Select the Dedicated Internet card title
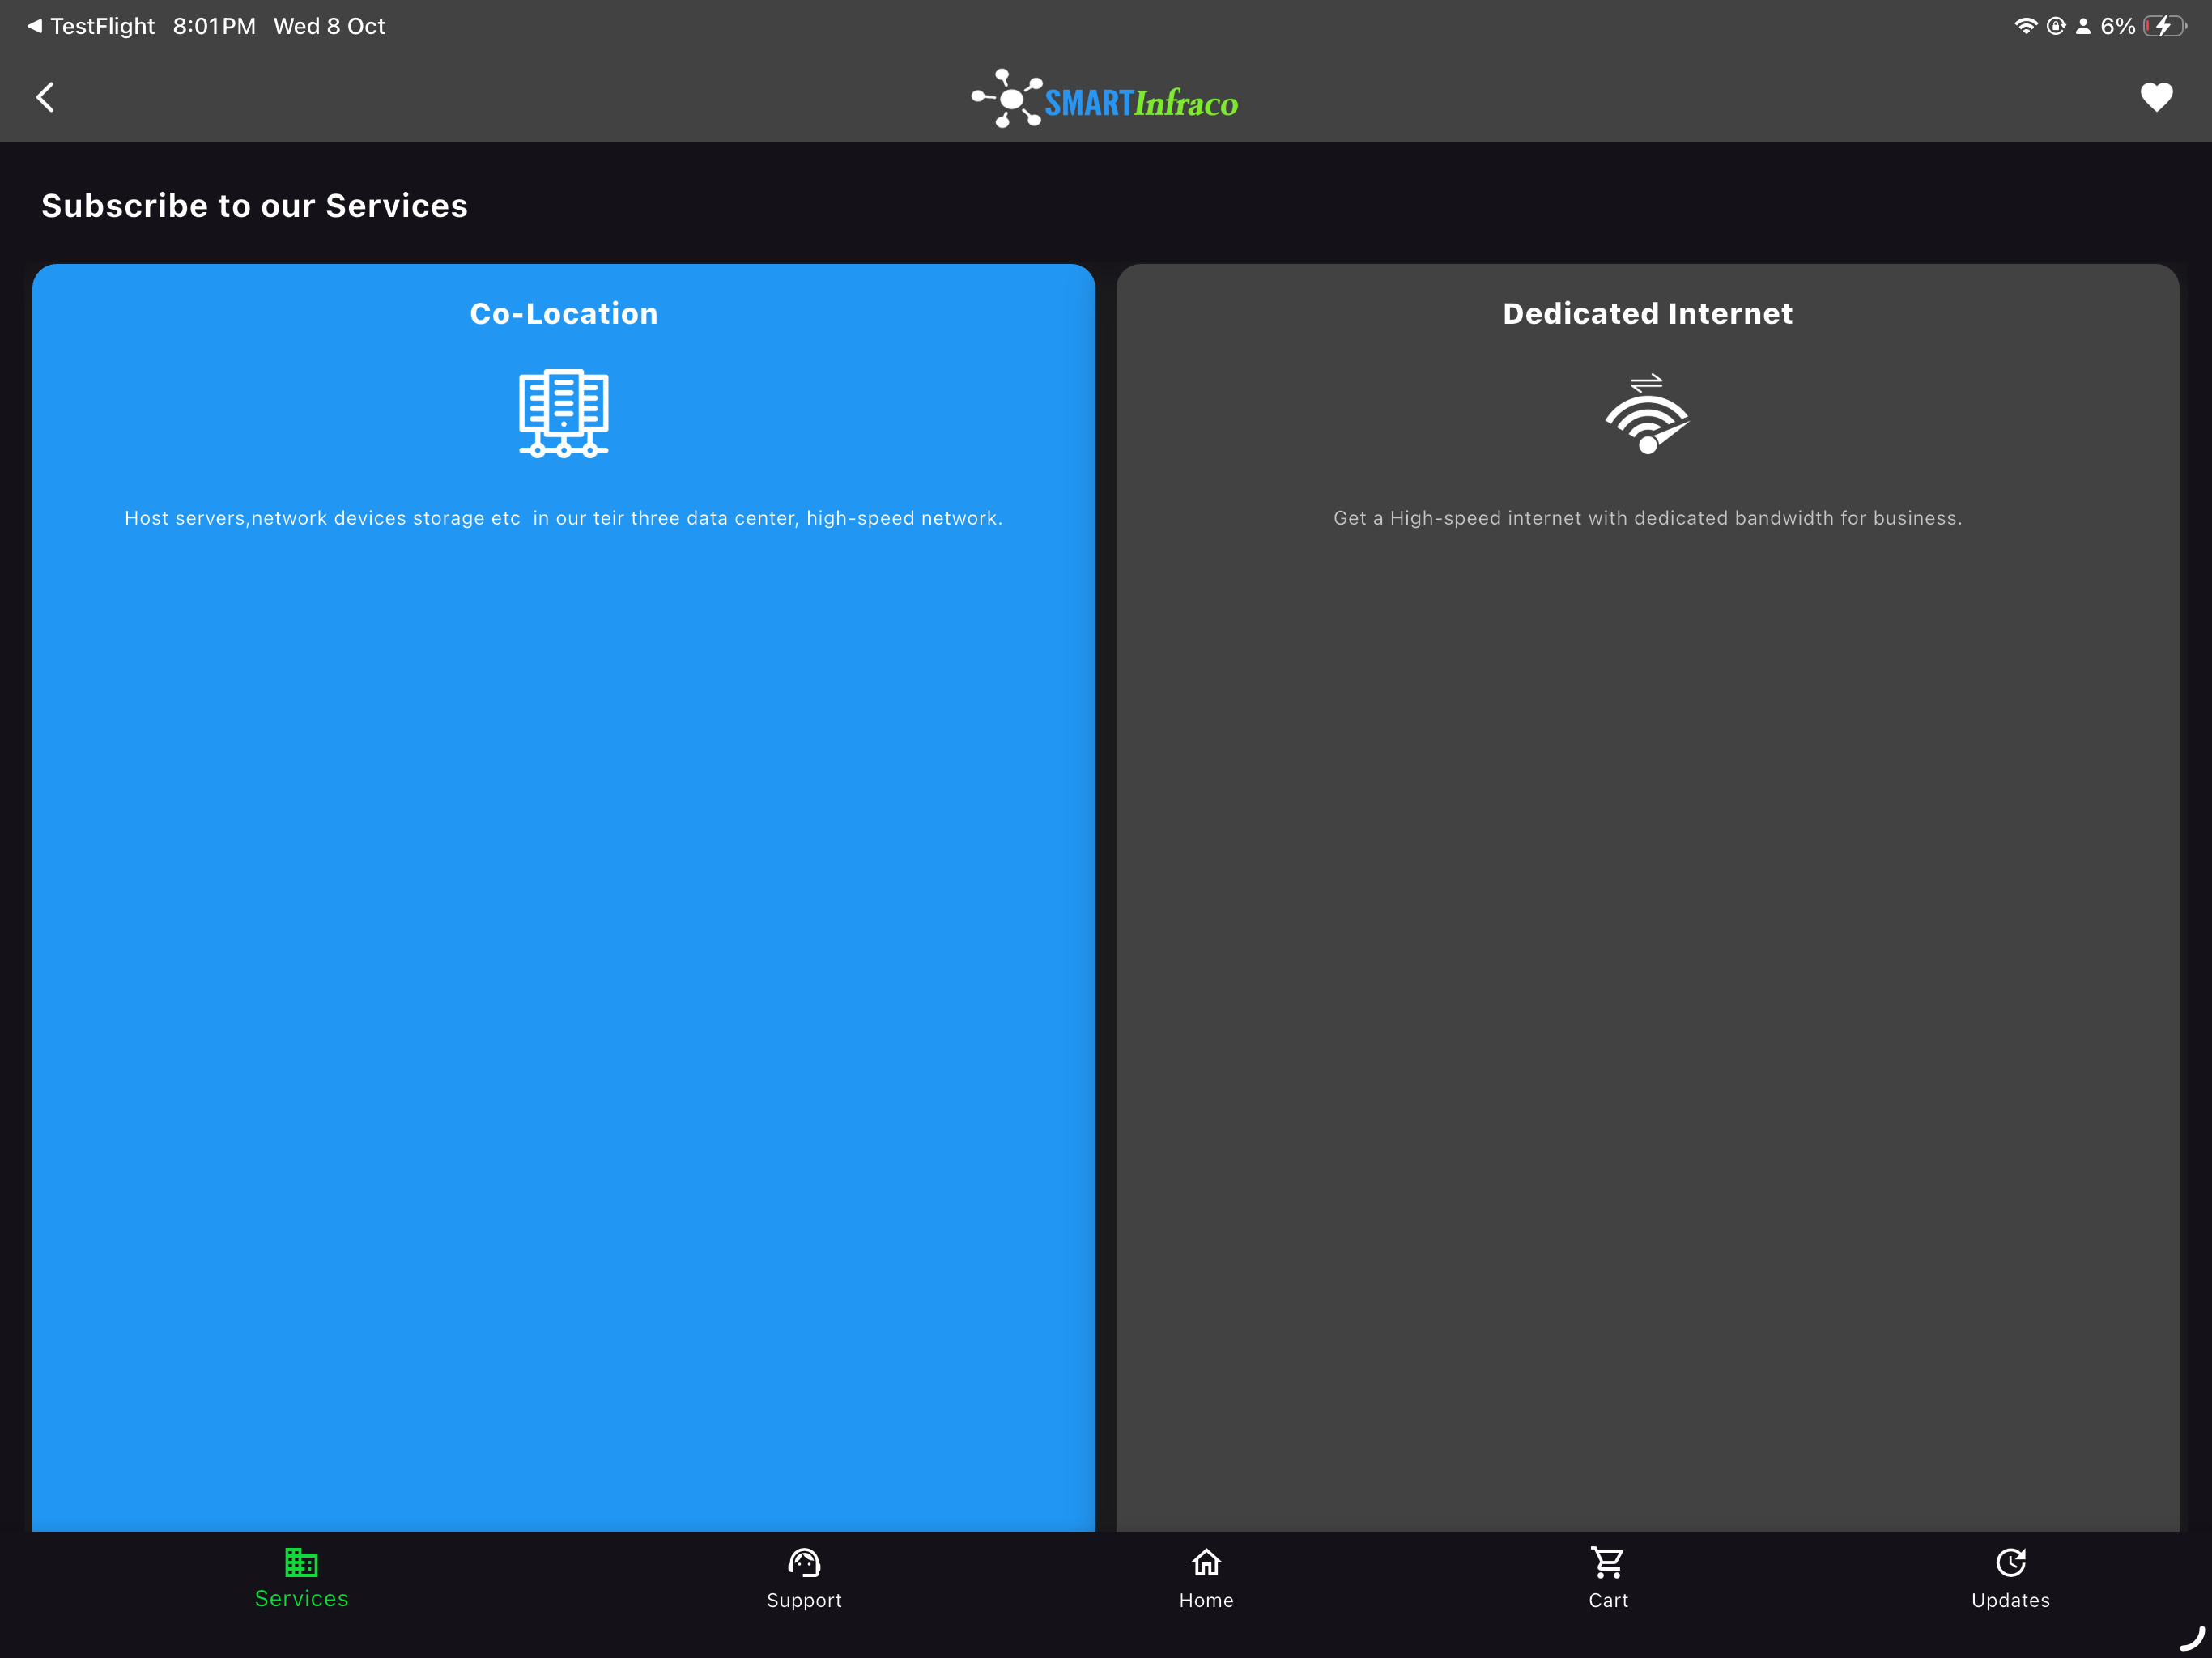The height and width of the screenshot is (1658, 2212). click(1647, 313)
